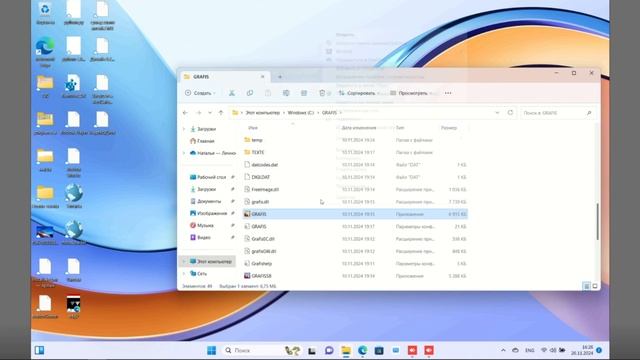
Task: Refresh the GRAFIS folder view
Action: (x=510, y=113)
